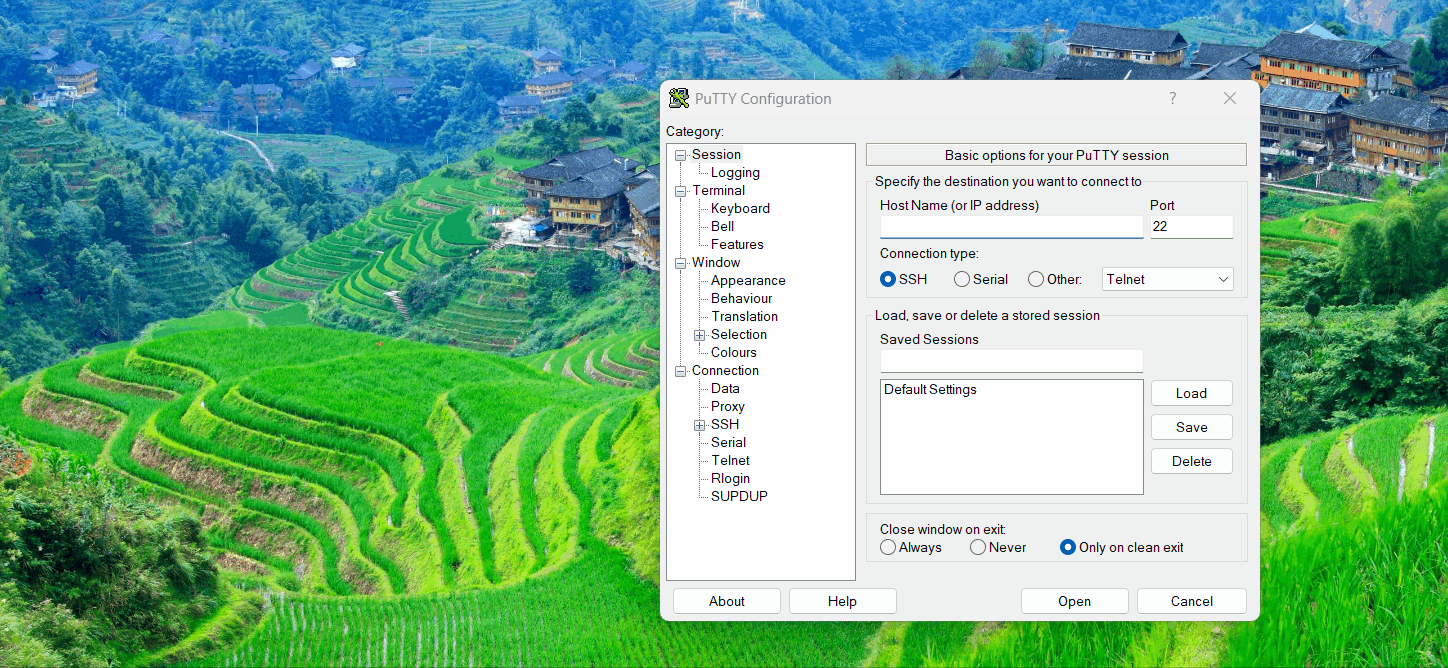Expand the SSH tree node

click(x=700, y=425)
